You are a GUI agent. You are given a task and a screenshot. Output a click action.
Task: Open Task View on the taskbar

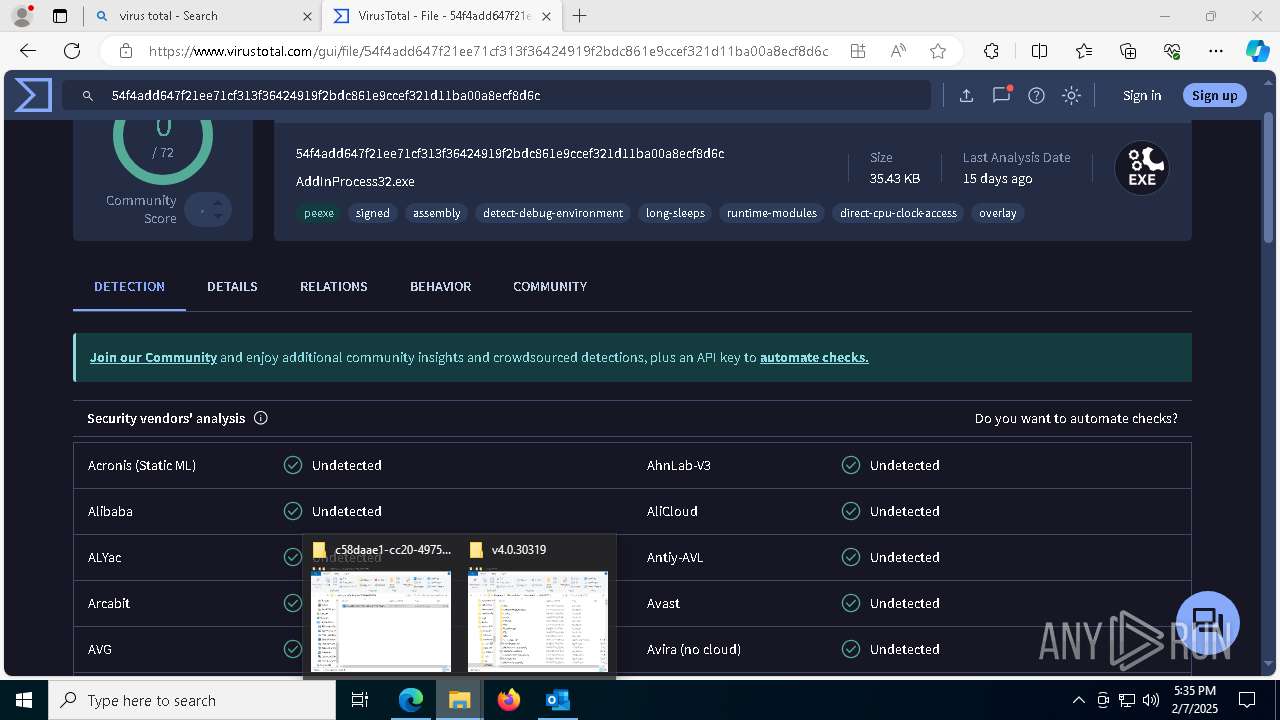point(361,700)
